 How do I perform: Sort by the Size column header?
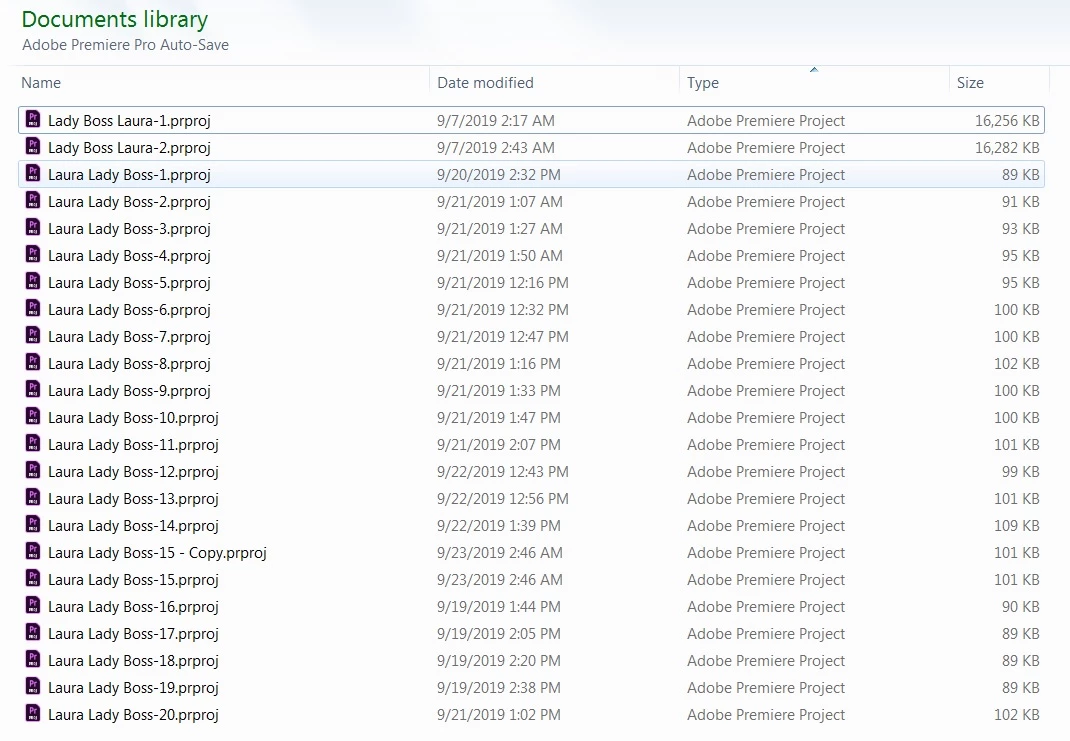tap(970, 83)
